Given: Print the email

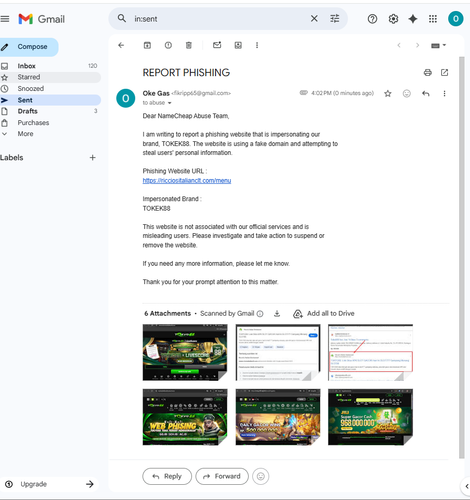Looking at the screenshot, I should point(428,72).
